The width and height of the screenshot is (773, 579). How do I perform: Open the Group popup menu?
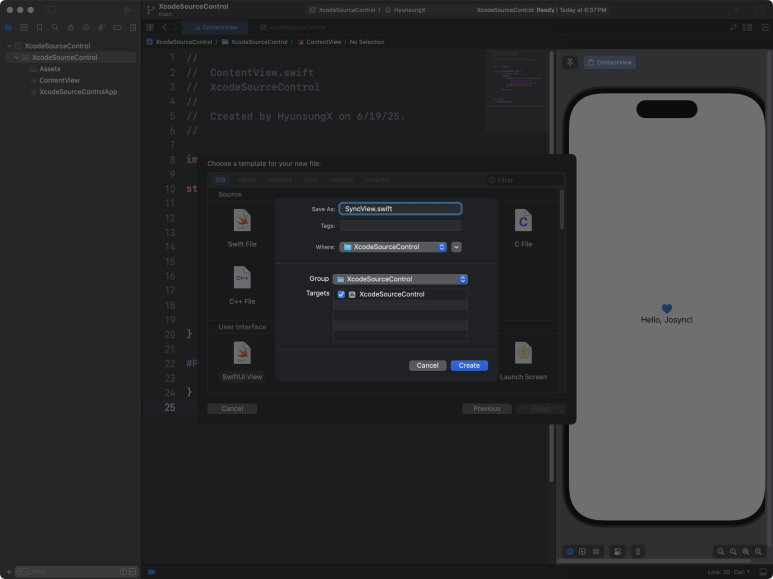(400, 279)
